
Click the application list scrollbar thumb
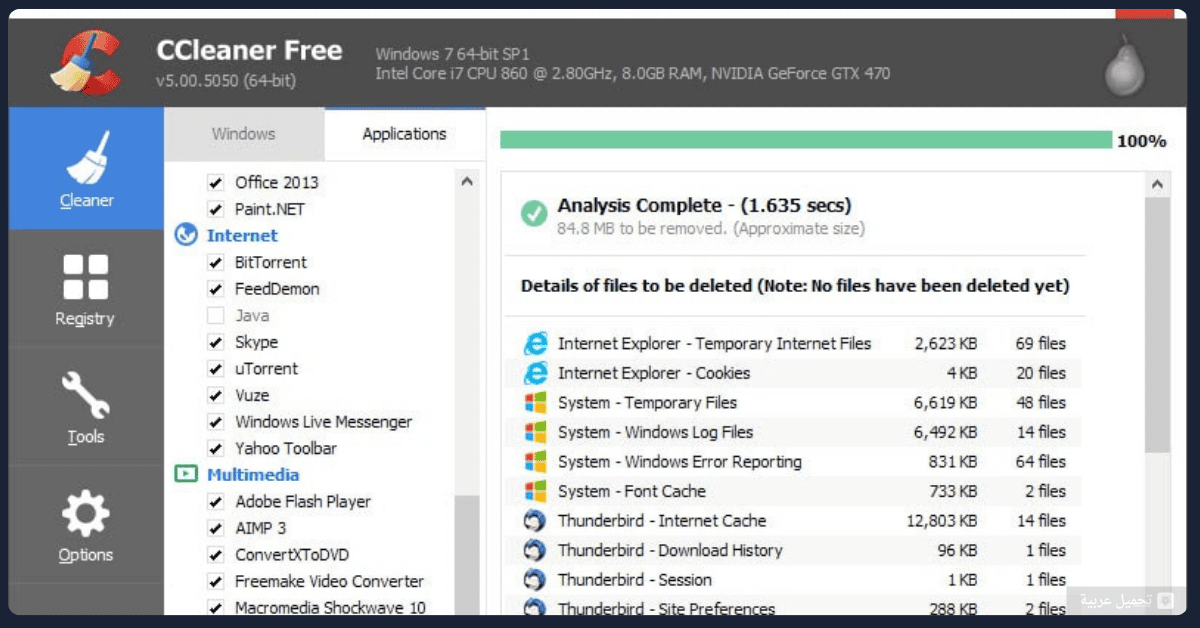click(467, 555)
